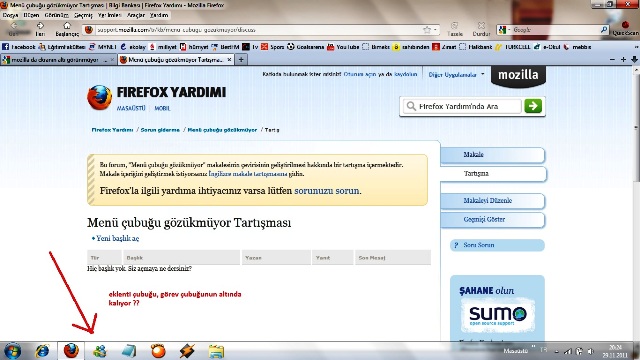Click the "sorunuzu sorun" link
The width and height of the screenshot is (640, 360).
(327, 191)
